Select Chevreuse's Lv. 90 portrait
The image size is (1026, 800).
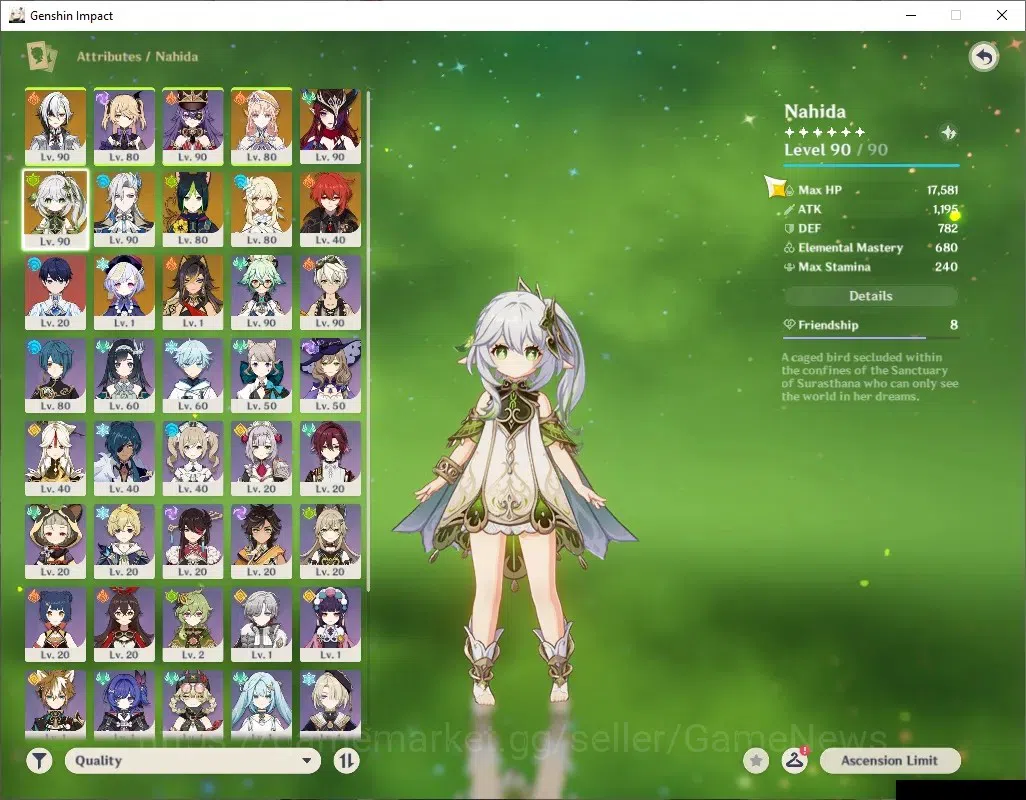193,126
